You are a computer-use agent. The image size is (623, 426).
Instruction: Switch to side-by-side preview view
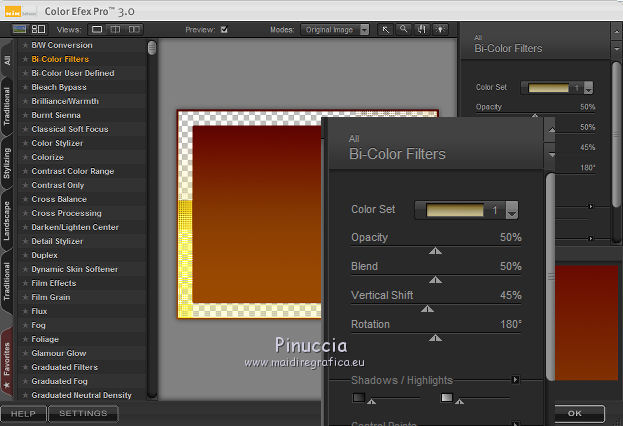(135, 30)
